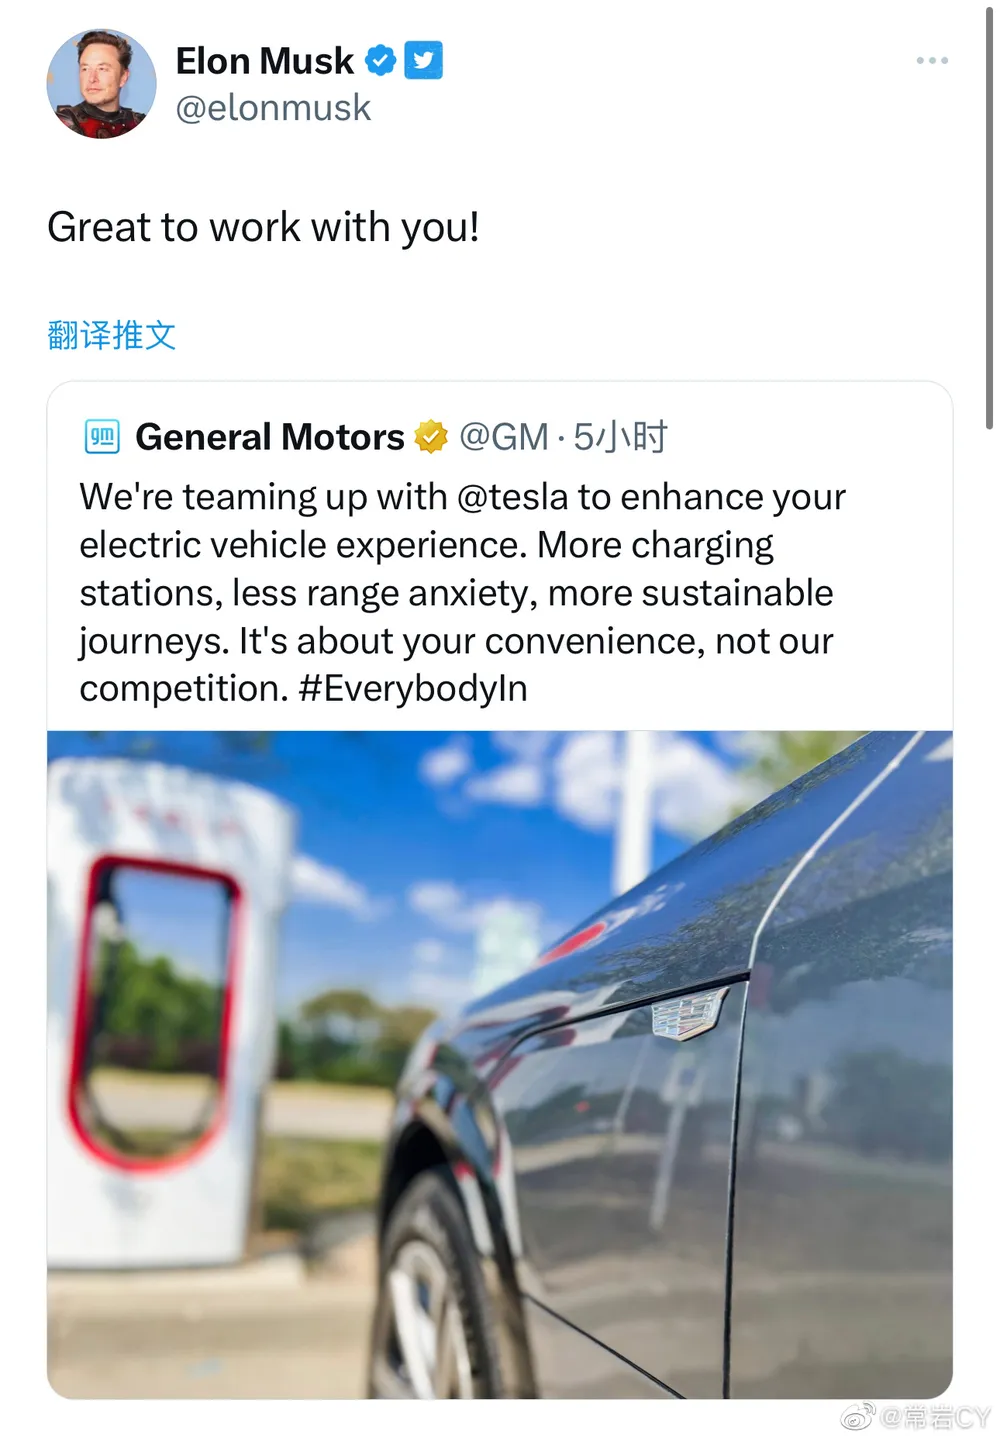Tap the 翻译推文 translate tweet link

(x=111, y=335)
